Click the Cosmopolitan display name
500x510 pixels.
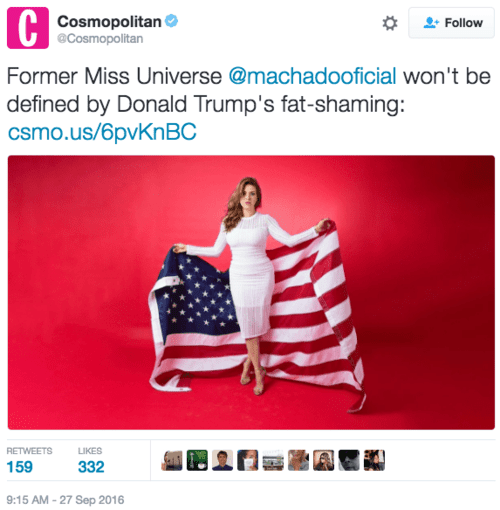(109, 22)
